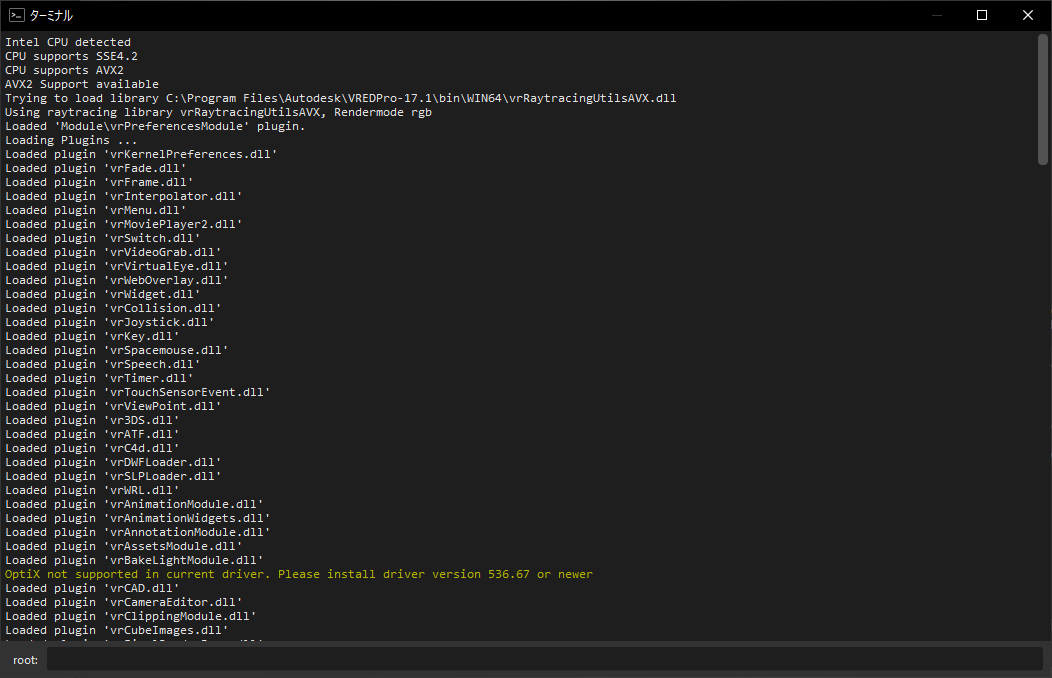Click the vrBakeLightModule.dll log line

pos(133,560)
